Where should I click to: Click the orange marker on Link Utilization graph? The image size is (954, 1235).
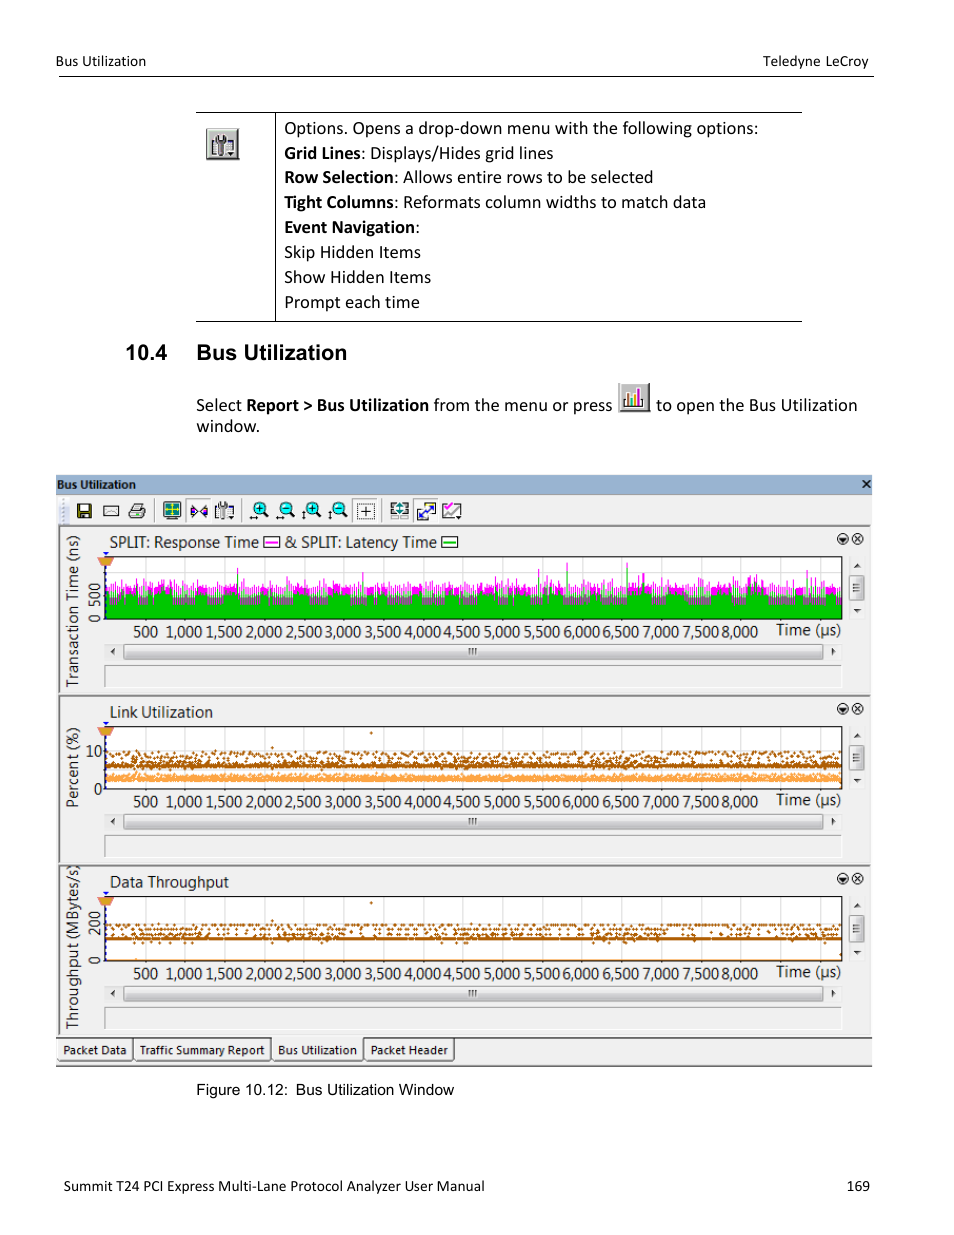(x=106, y=731)
